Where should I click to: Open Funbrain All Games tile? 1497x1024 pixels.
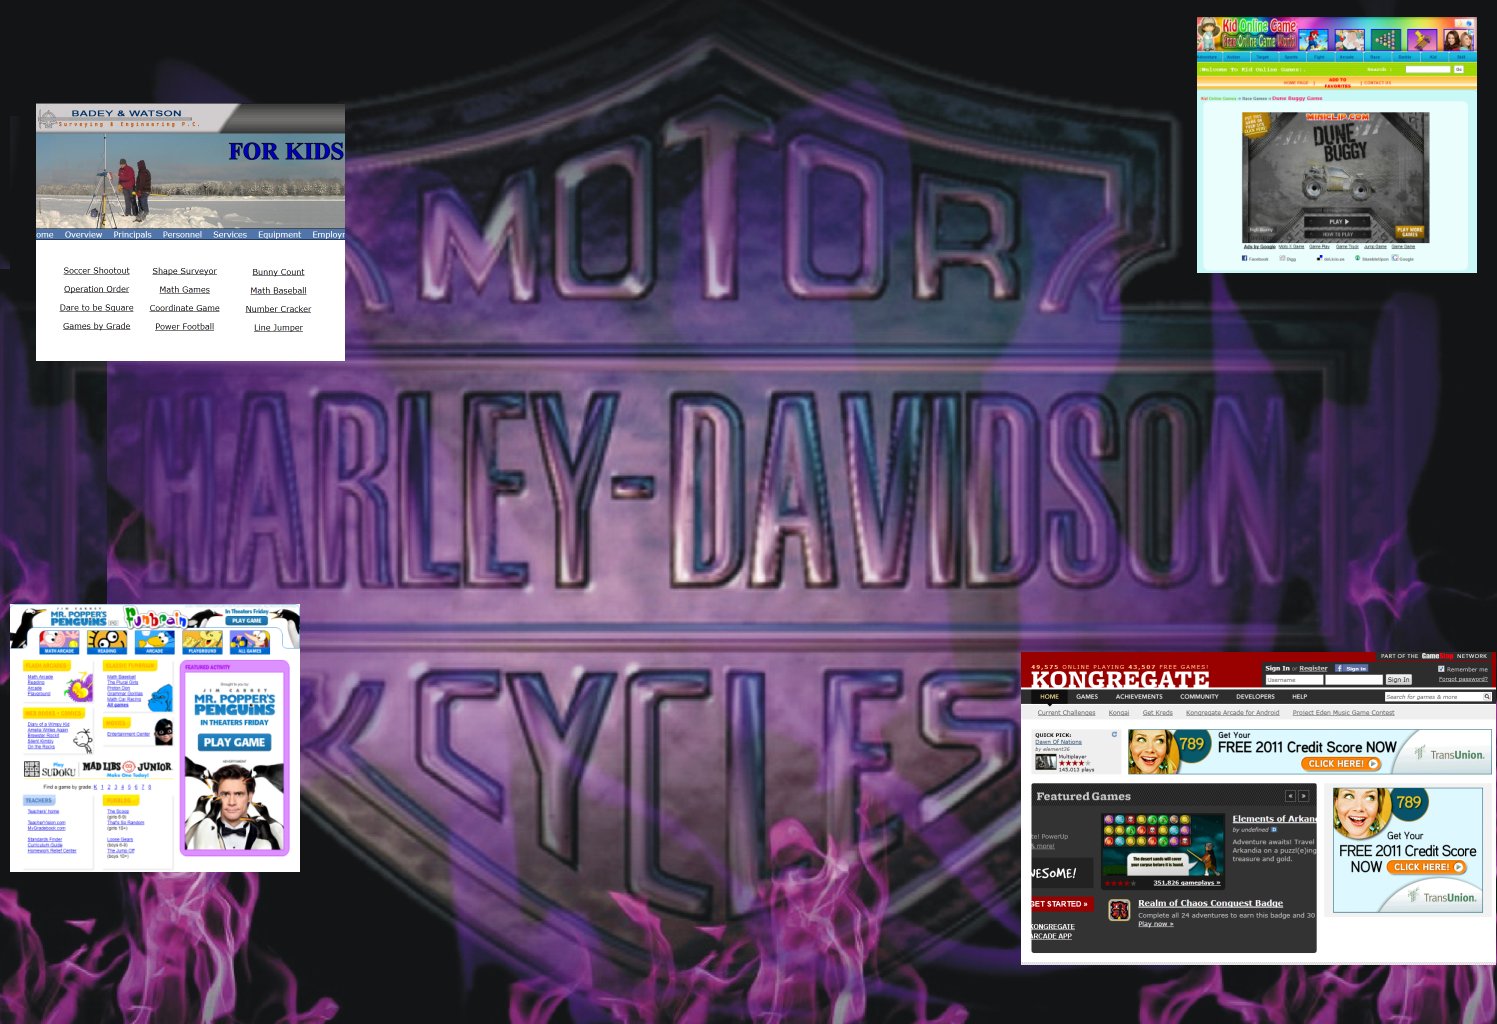[249, 641]
